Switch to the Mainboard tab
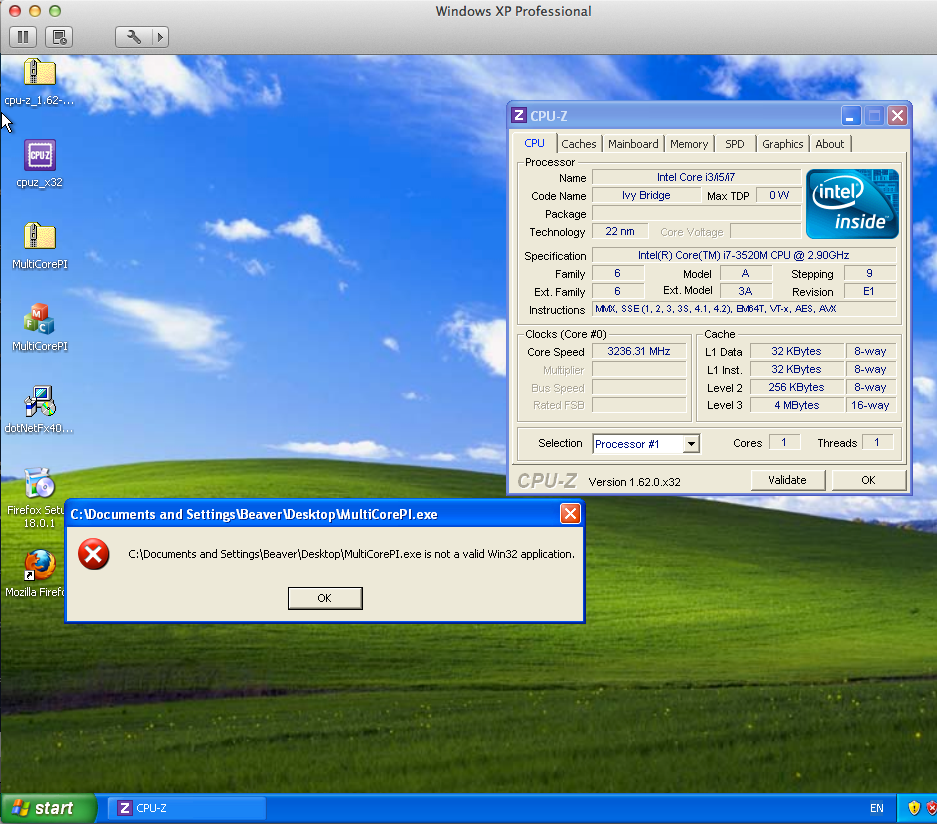Viewport: 937px width, 824px height. point(633,144)
